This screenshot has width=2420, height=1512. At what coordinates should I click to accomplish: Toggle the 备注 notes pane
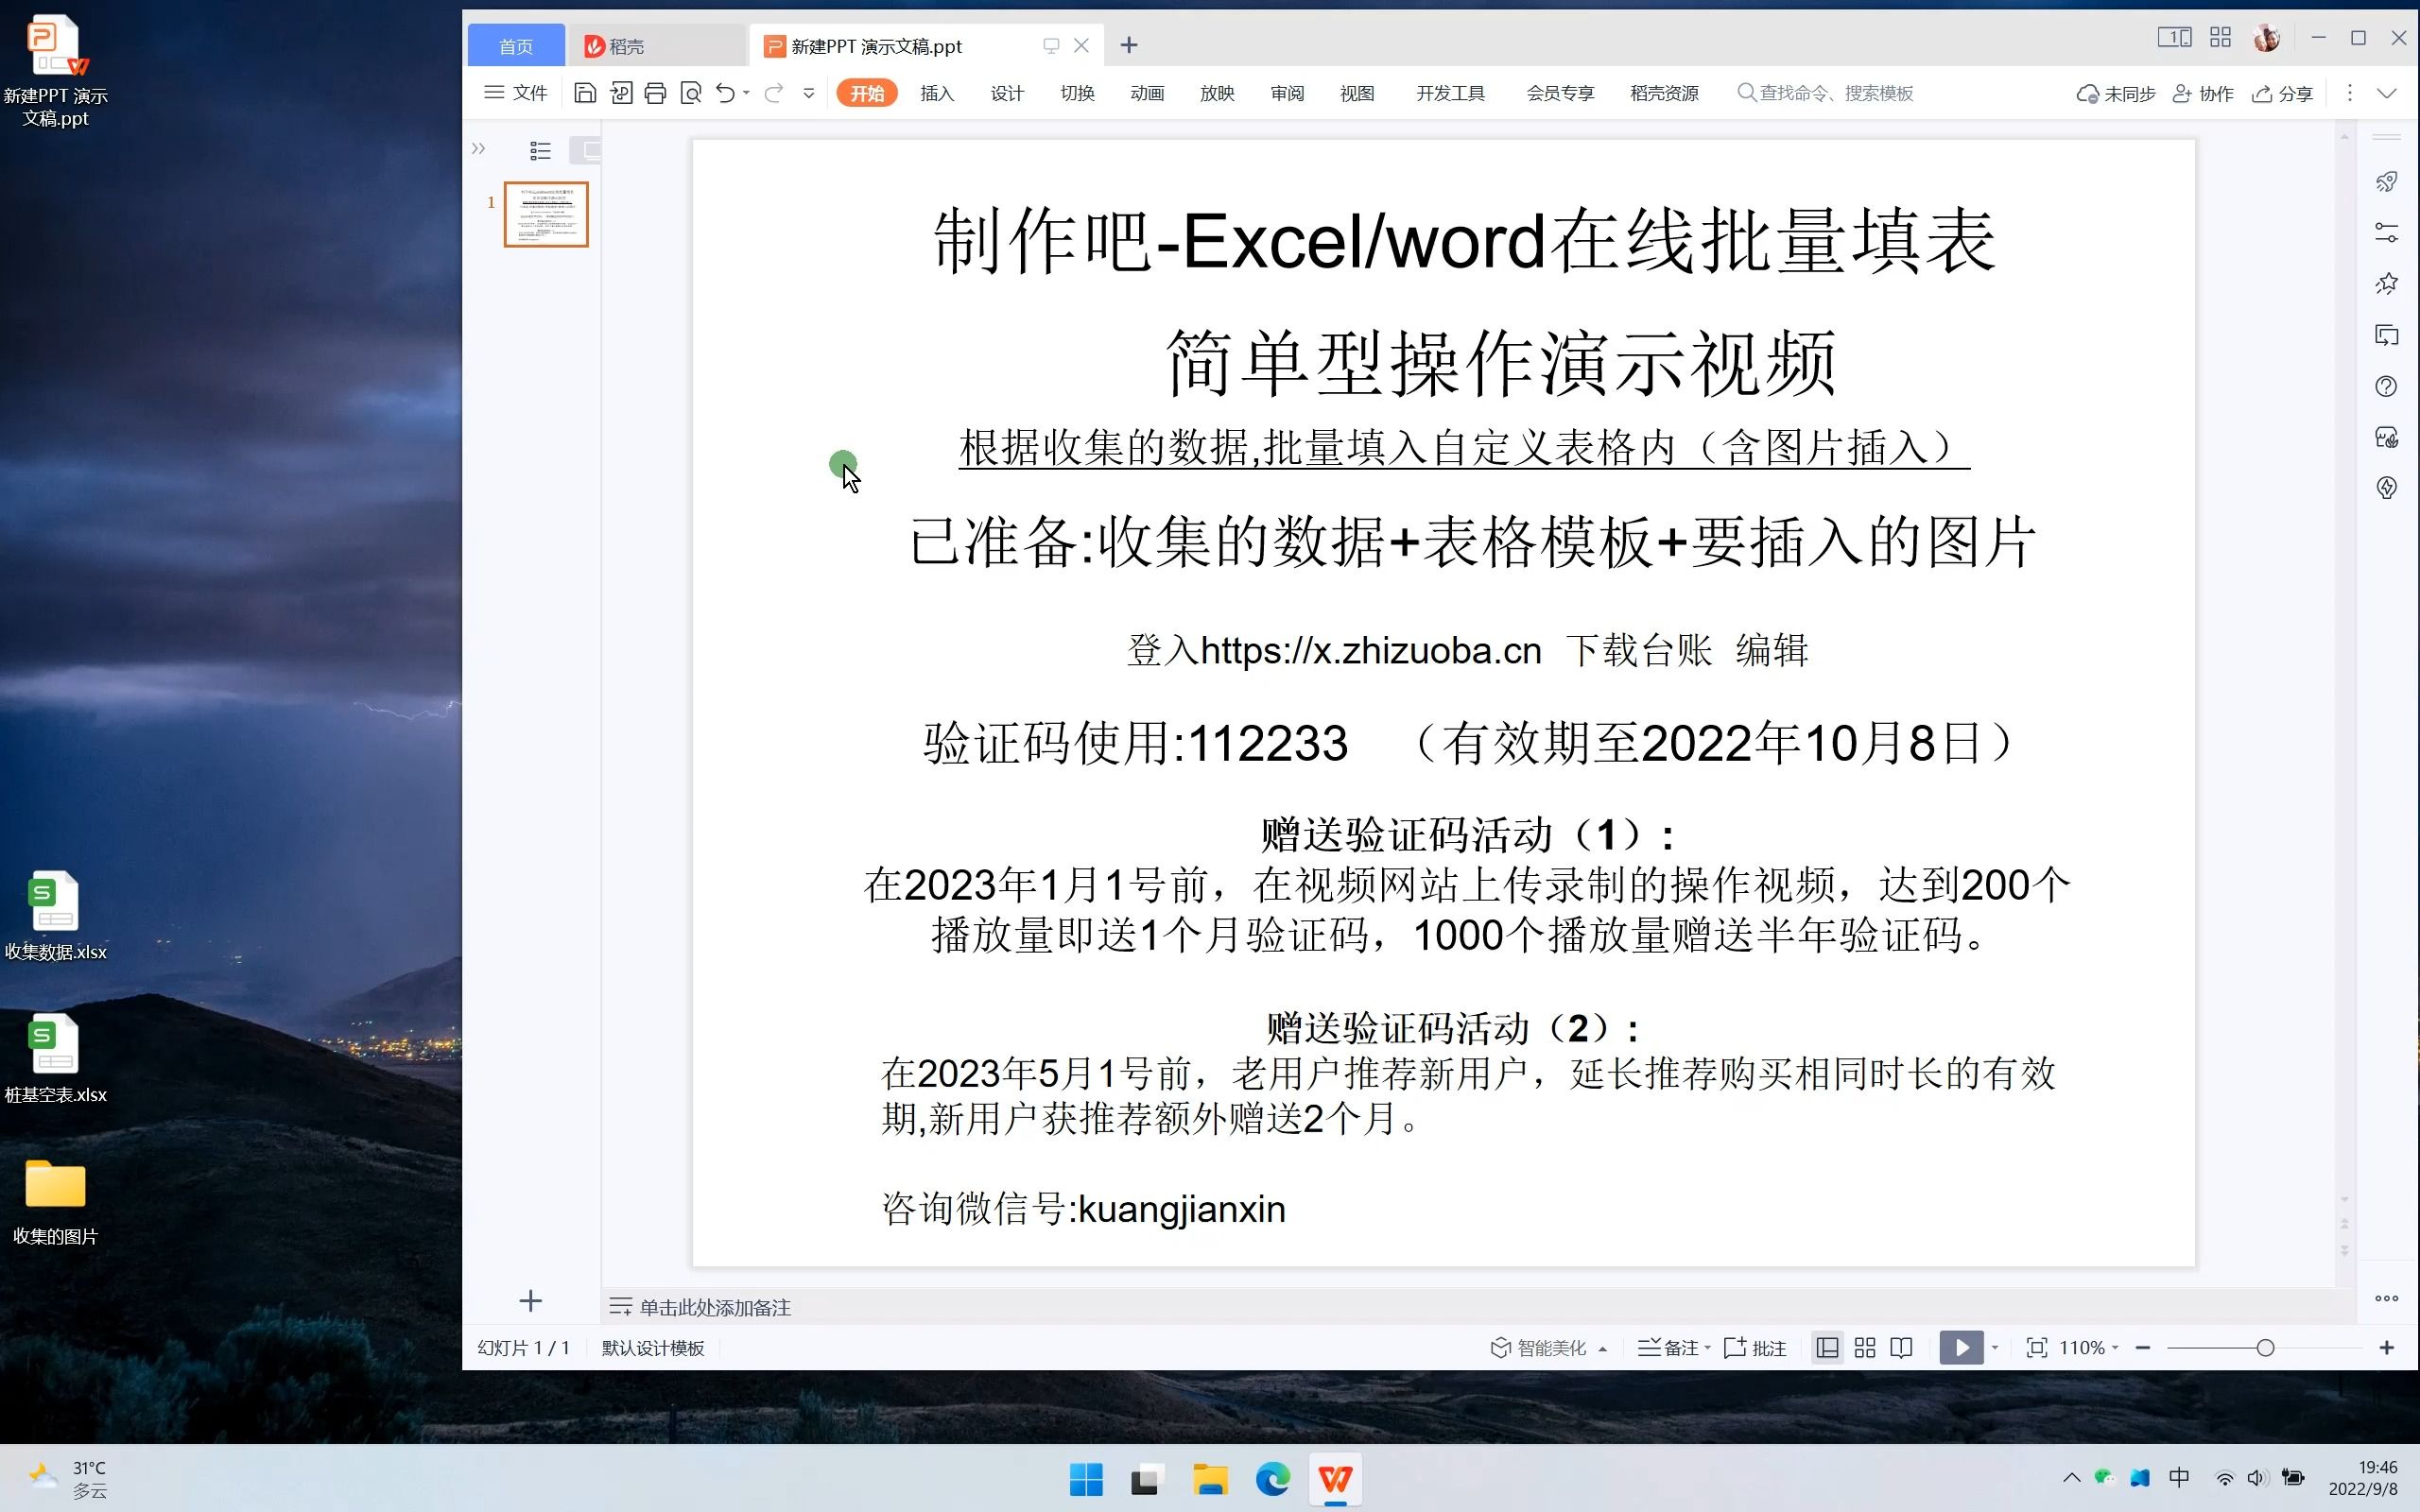[x=1674, y=1348]
